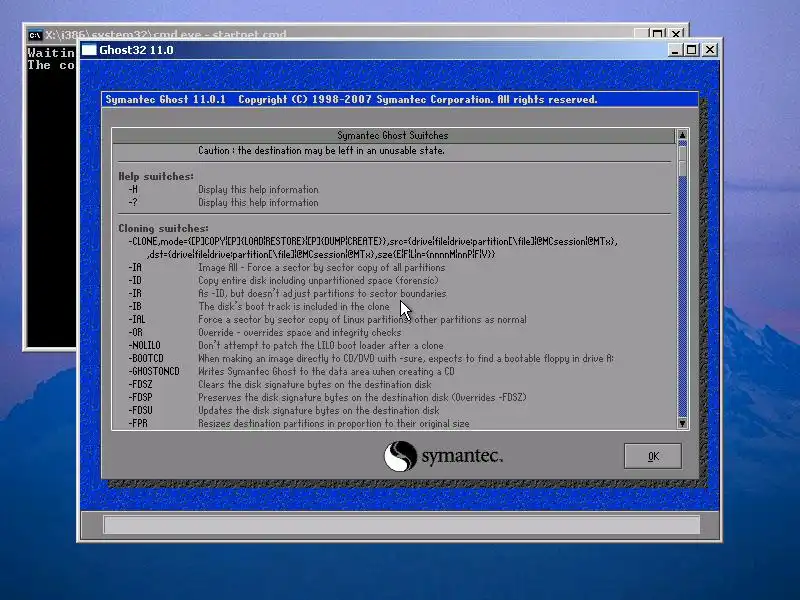Close the Ghost32 11.0 window

tap(710, 50)
